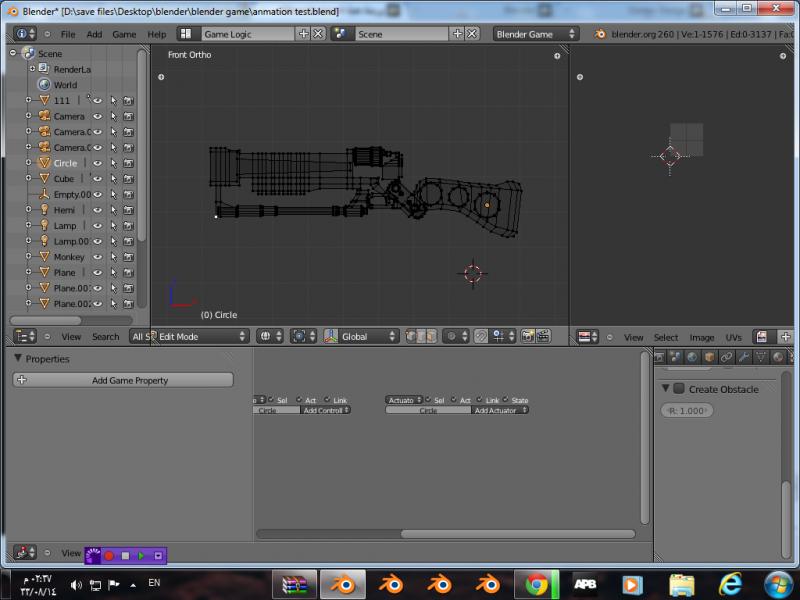Open Internet Explorer from the taskbar
800x600 pixels.
(730, 583)
